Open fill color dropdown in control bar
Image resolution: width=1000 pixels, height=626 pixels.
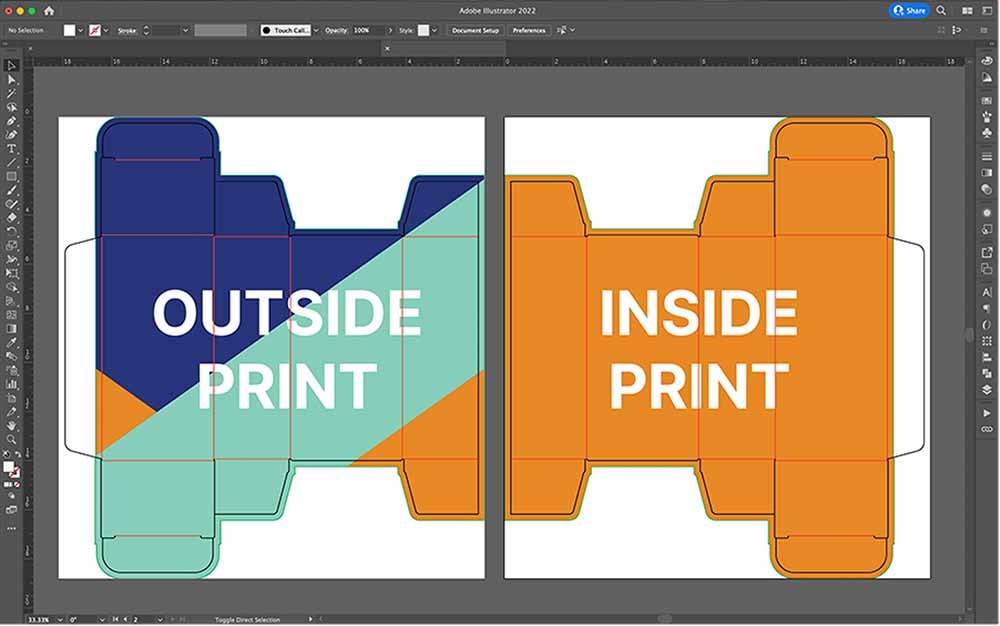81,30
